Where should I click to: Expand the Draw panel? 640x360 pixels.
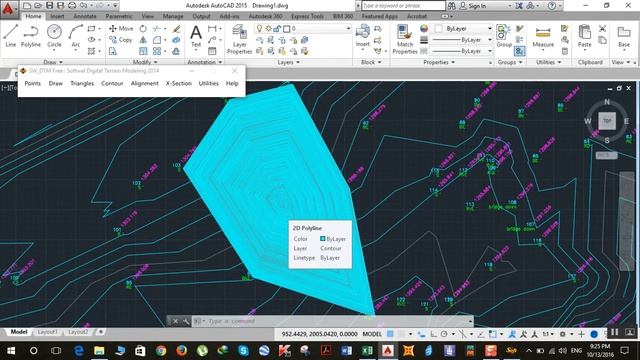53,62
